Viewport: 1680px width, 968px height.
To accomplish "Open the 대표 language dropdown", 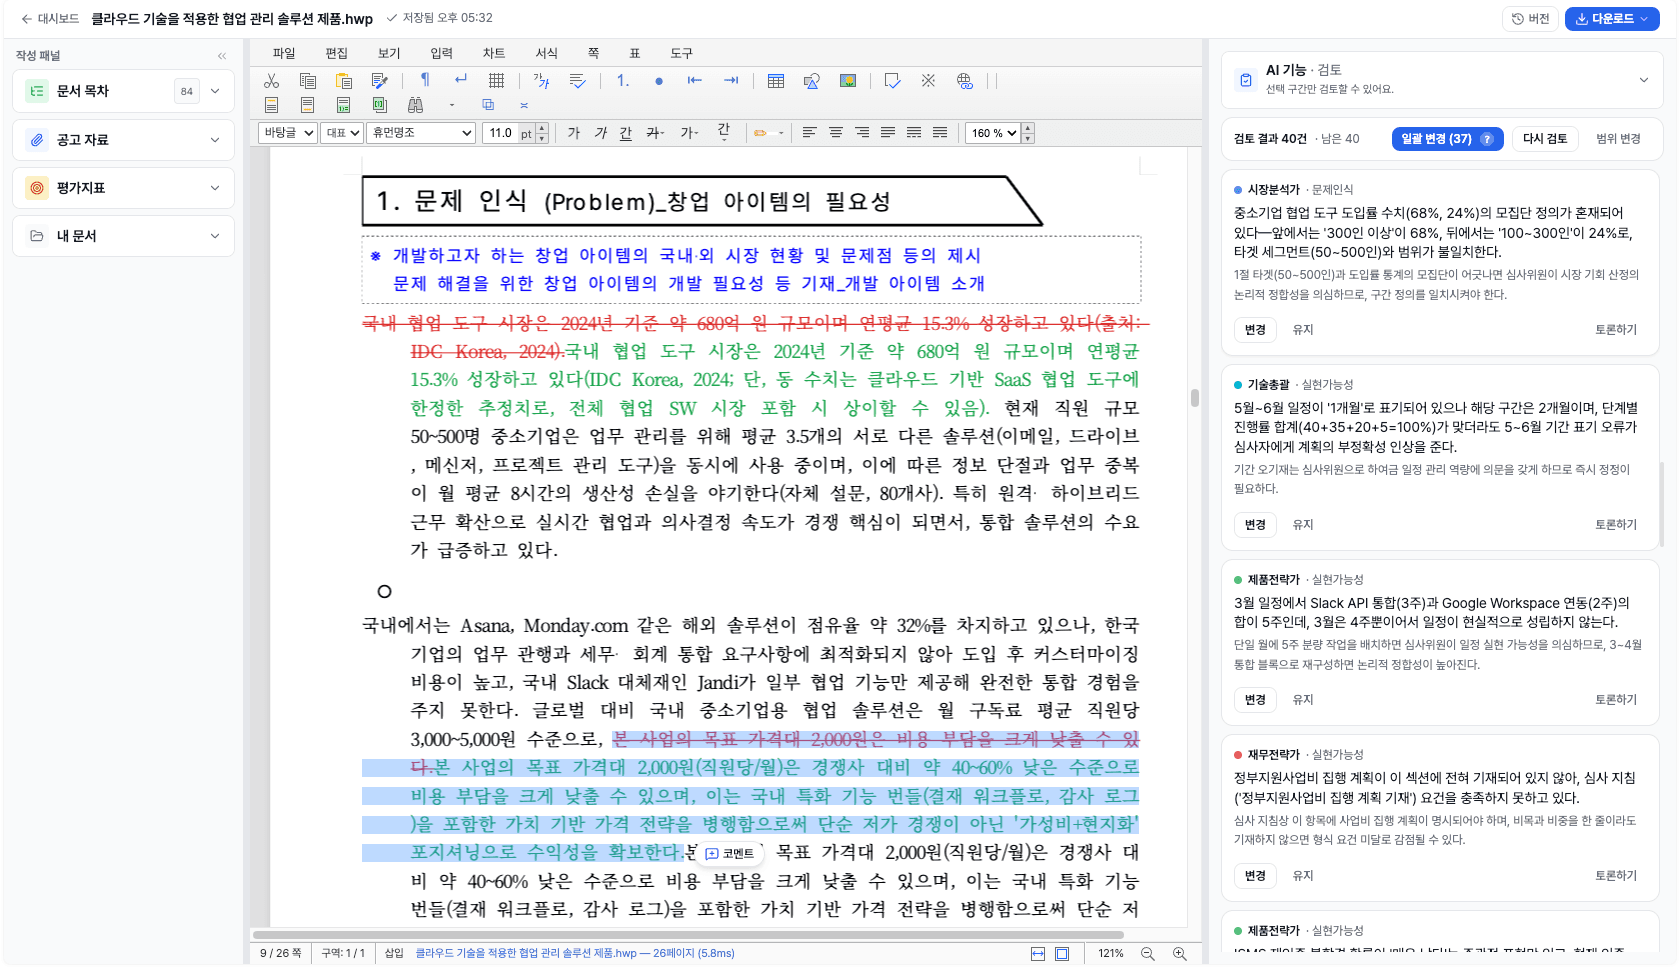I will (342, 133).
